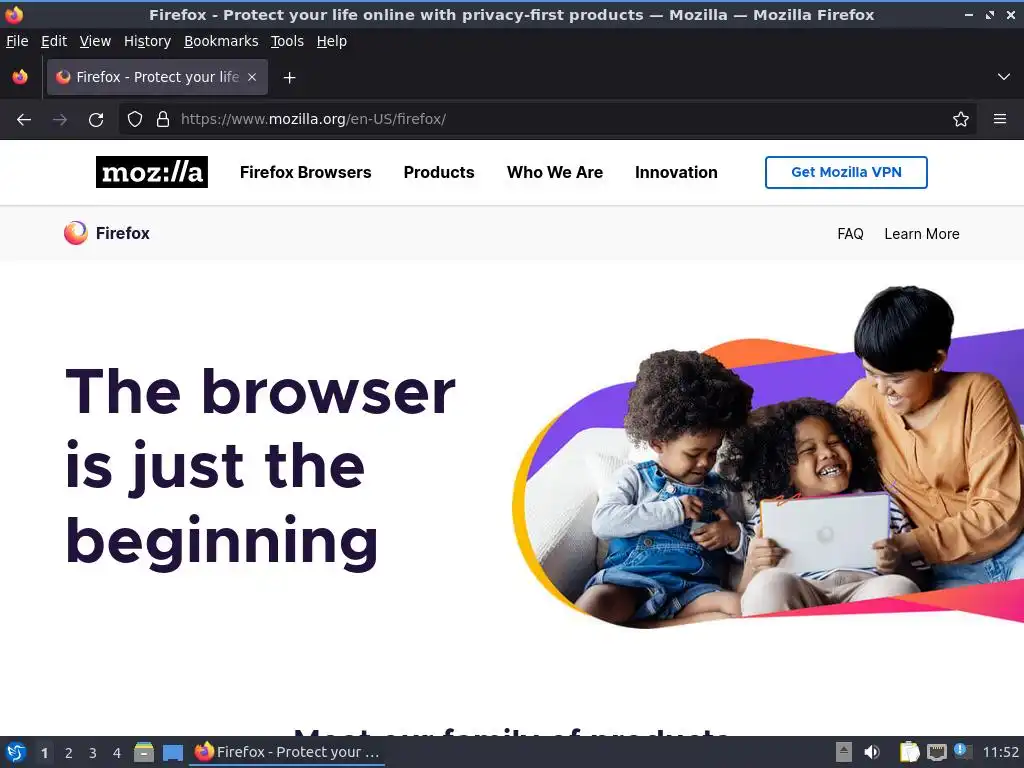Show site security info via padlock
1024x768 pixels.
click(x=163, y=119)
